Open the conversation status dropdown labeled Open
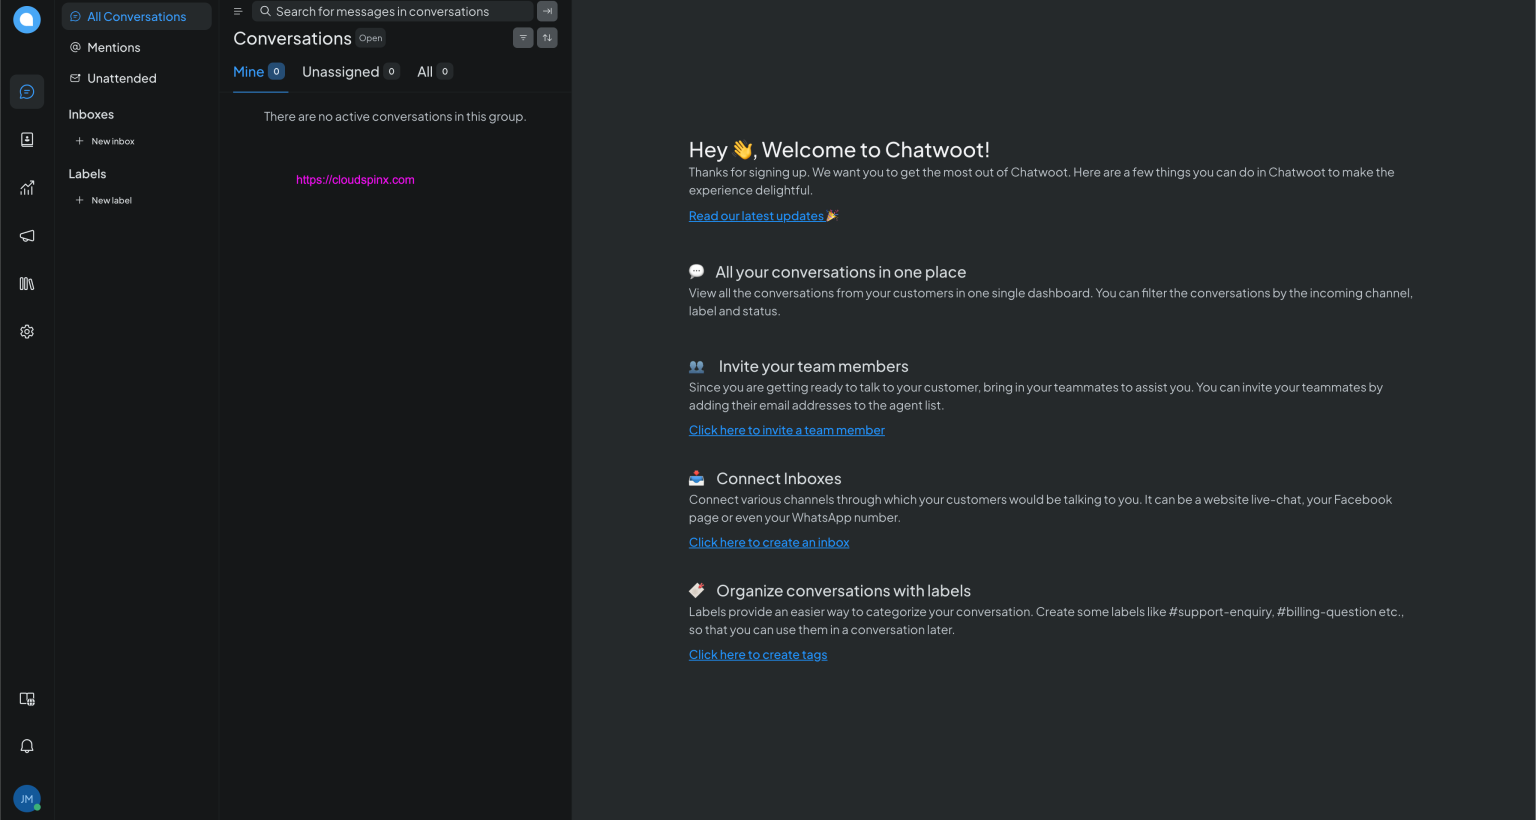The image size is (1536, 820). click(x=370, y=38)
